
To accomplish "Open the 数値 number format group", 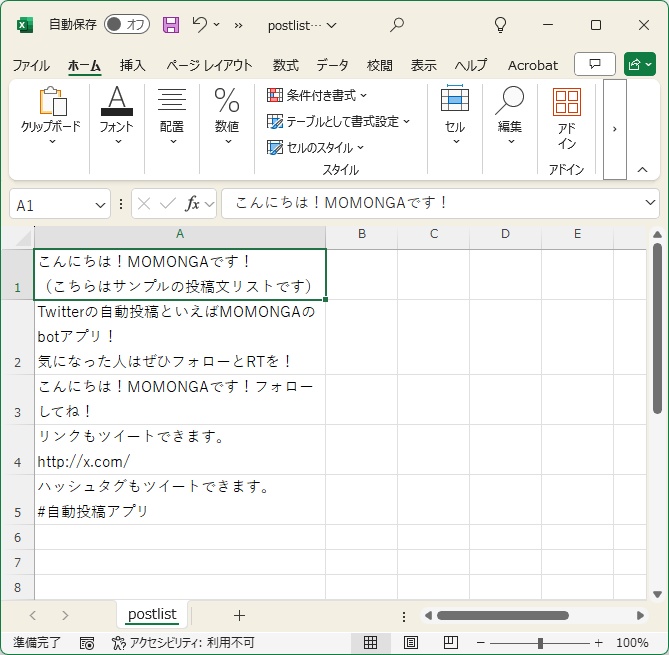I will pos(227,116).
